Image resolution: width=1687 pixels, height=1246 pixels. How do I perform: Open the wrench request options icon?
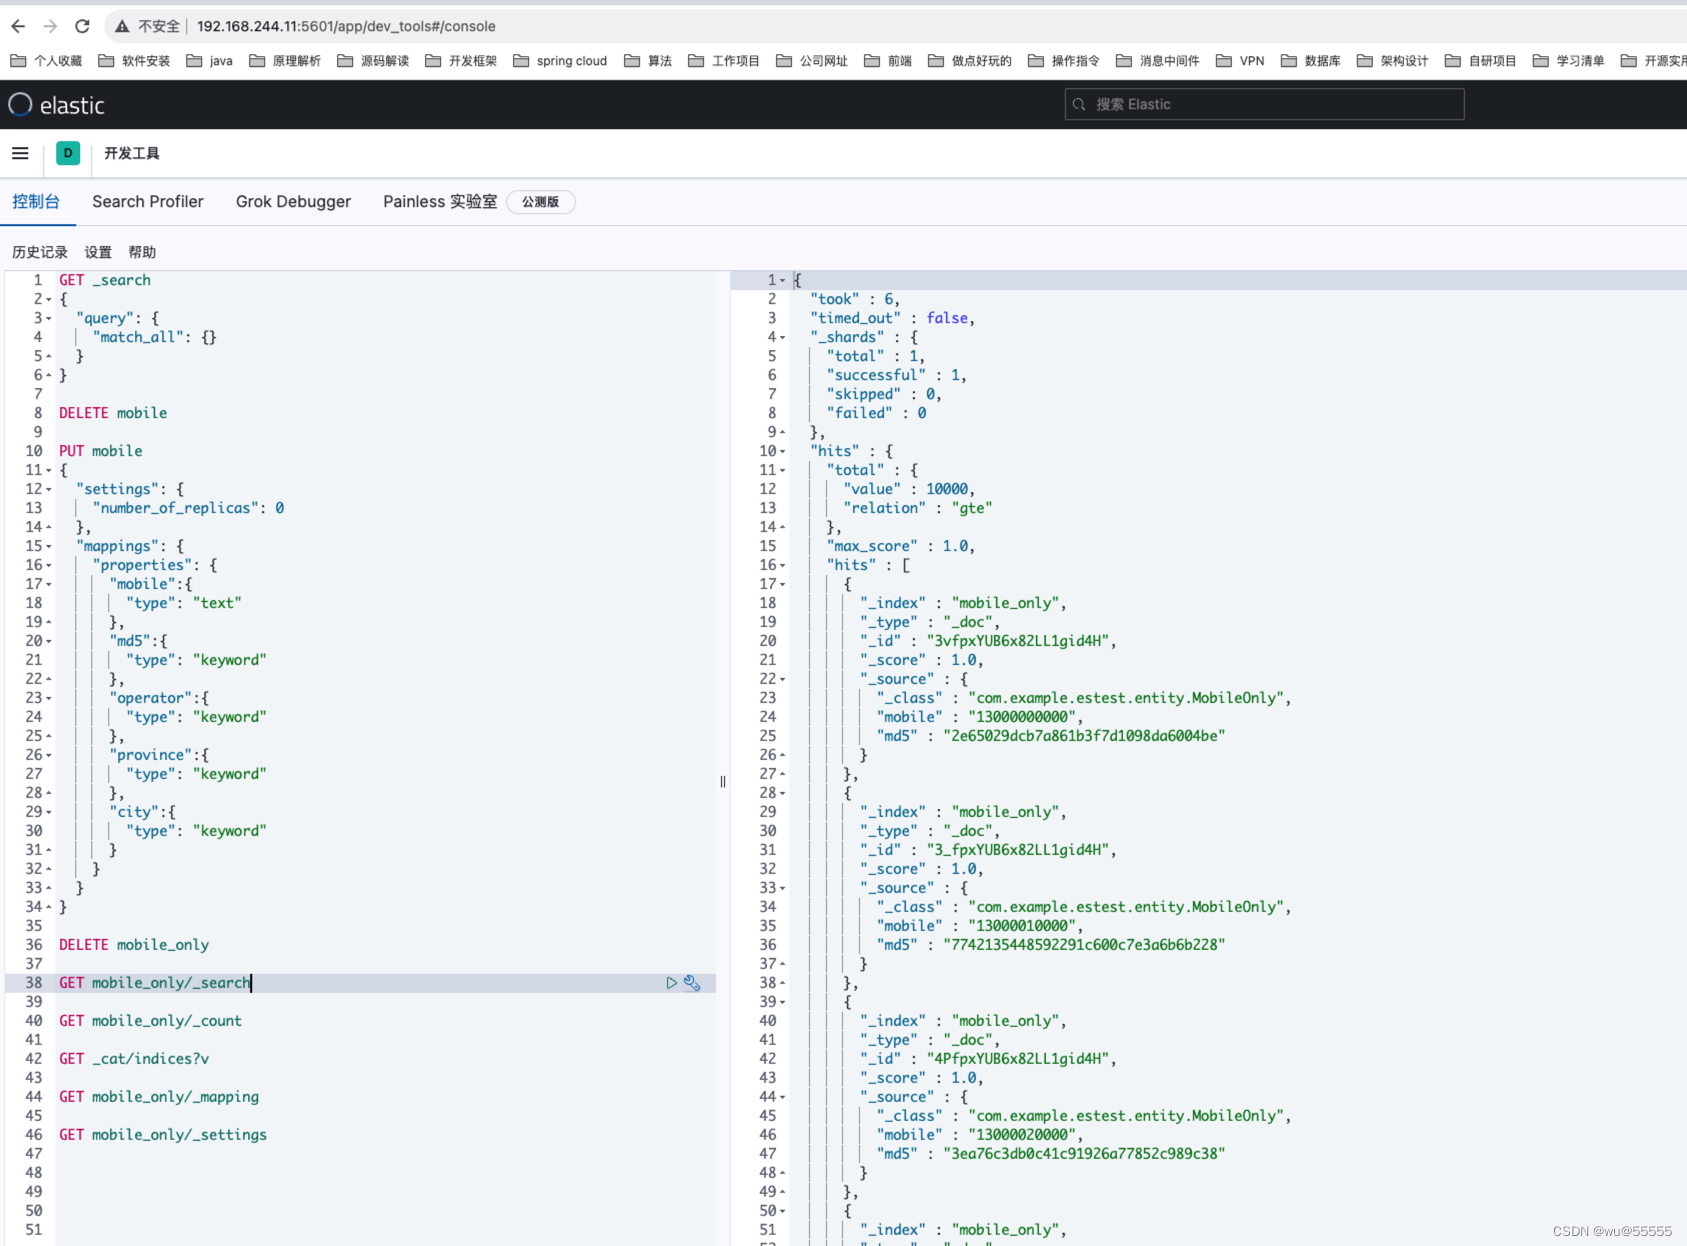click(692, 983)
